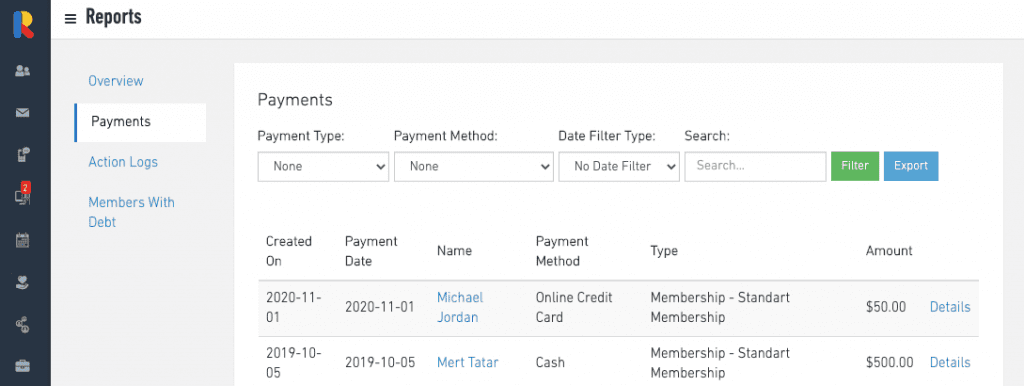Screen dimensions: 1024x386
Task: Open the members icon in the sidebar
Action: (x=23, y=71)
